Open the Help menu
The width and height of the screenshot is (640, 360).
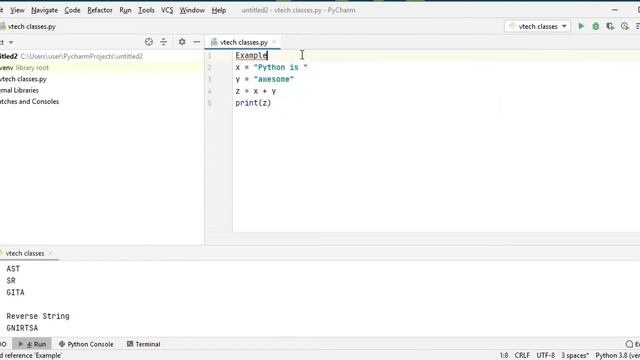tap(219, 10)
